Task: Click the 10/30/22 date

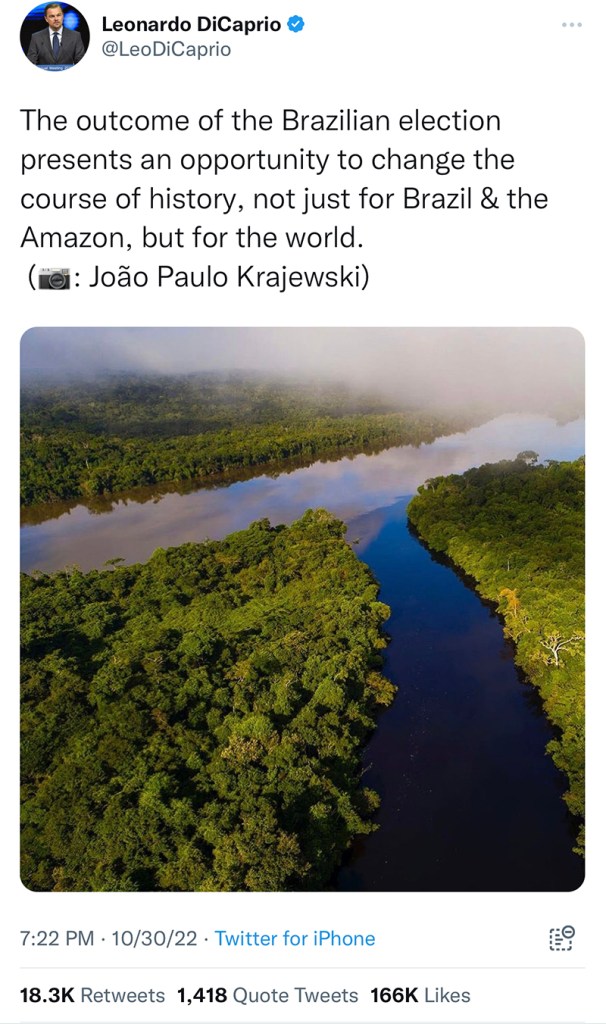Action: click(x=154, y=938)
